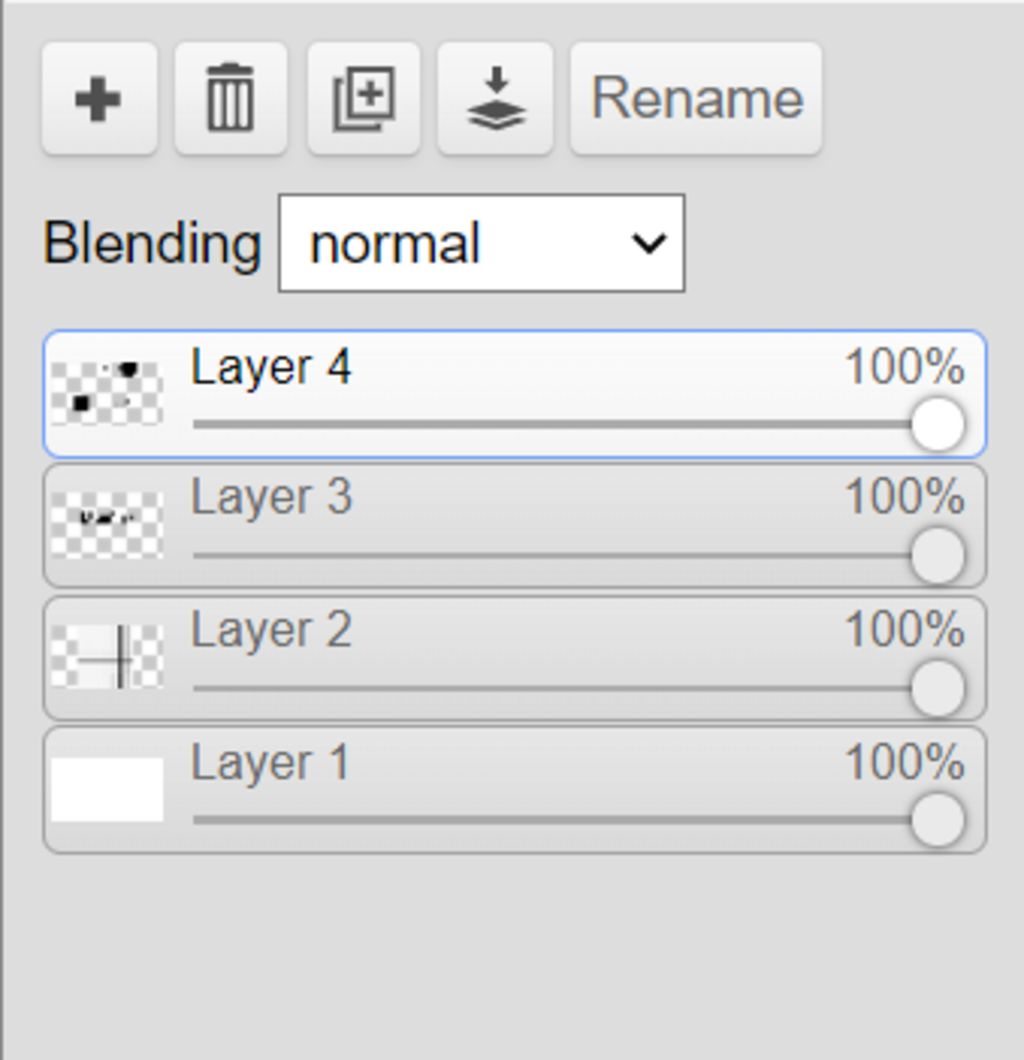Click the Layer 2 opacity slider knob
The image size is (1024, 1060).
coord(937,688)
